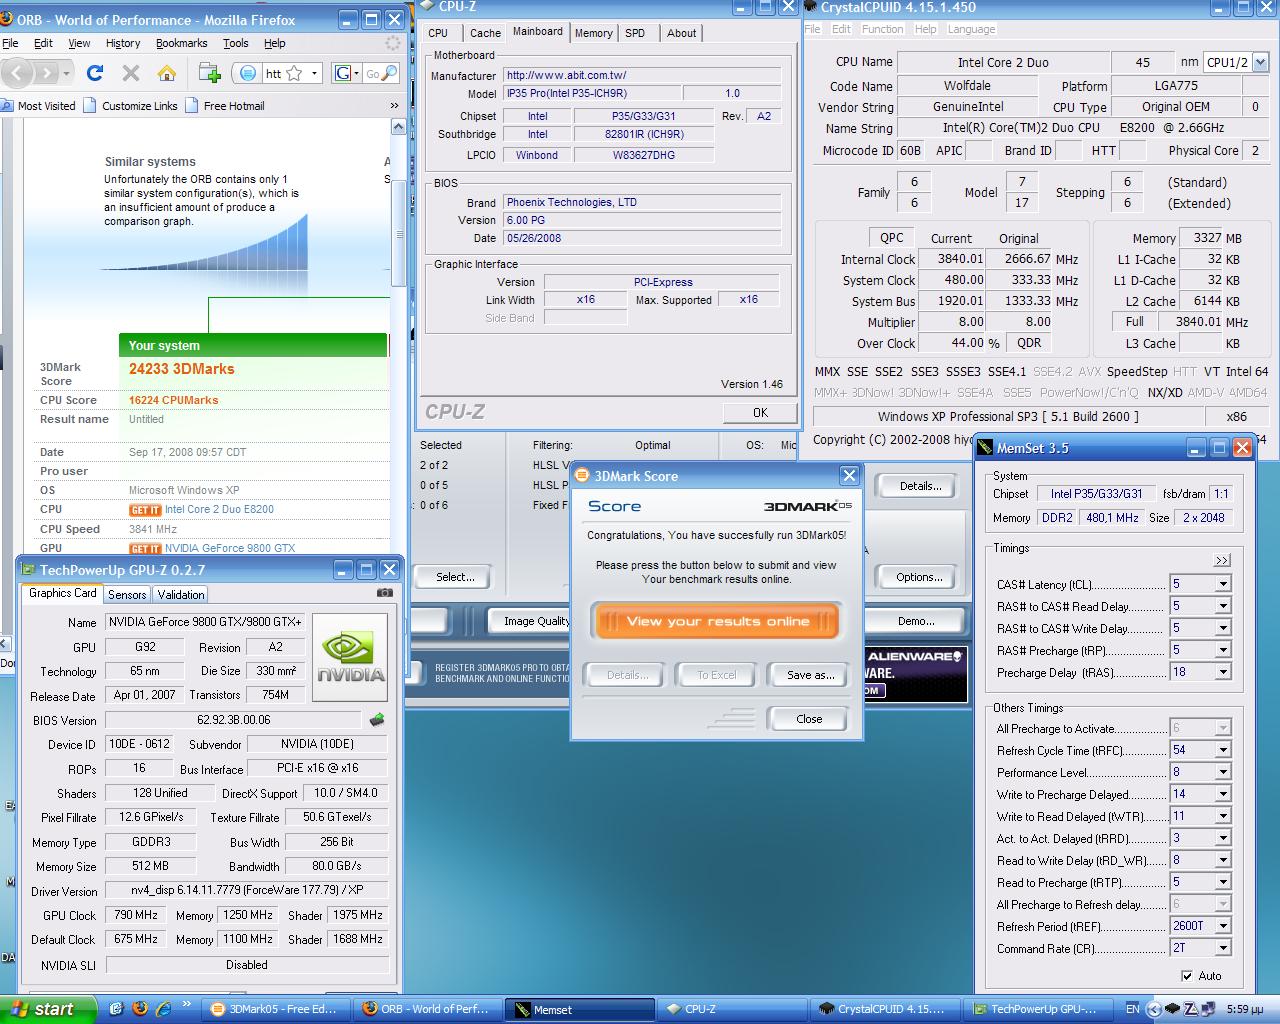
Task: Open Performance Level dropdown
Action: point(1222,772)
